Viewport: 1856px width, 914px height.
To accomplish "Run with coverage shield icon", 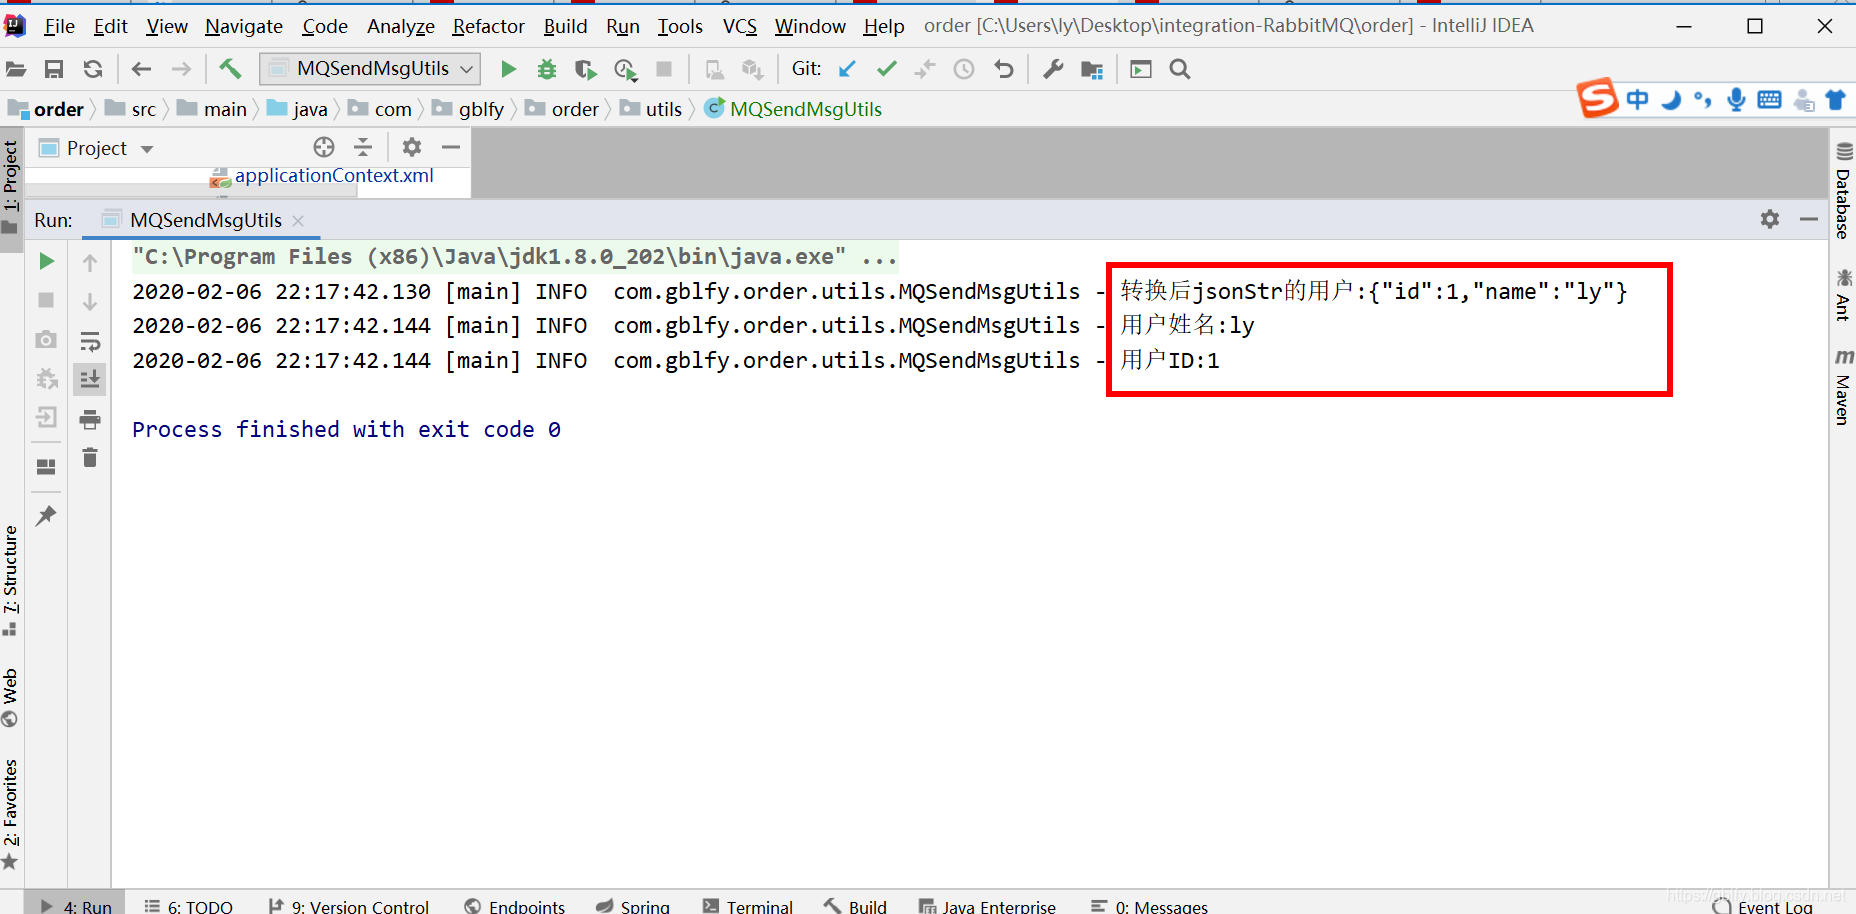I will [x=585, y=69].
